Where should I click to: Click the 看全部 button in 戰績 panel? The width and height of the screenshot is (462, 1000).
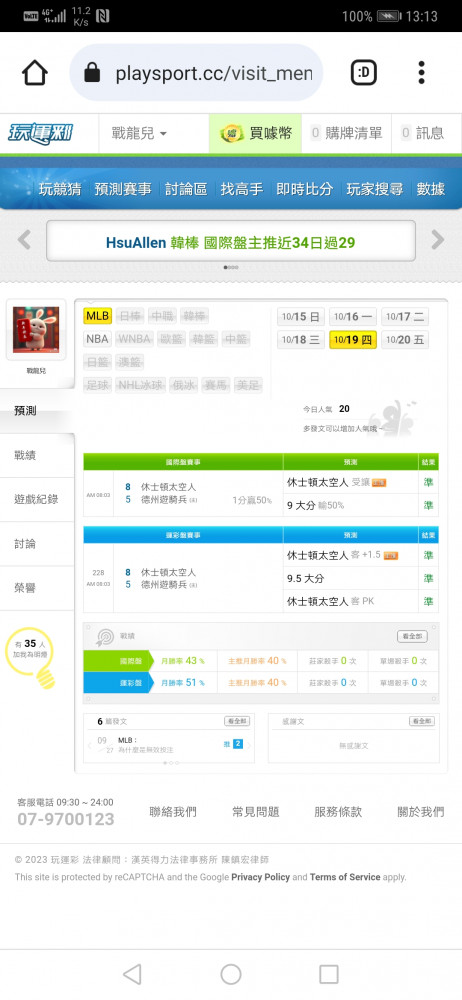tap(412, 636)
